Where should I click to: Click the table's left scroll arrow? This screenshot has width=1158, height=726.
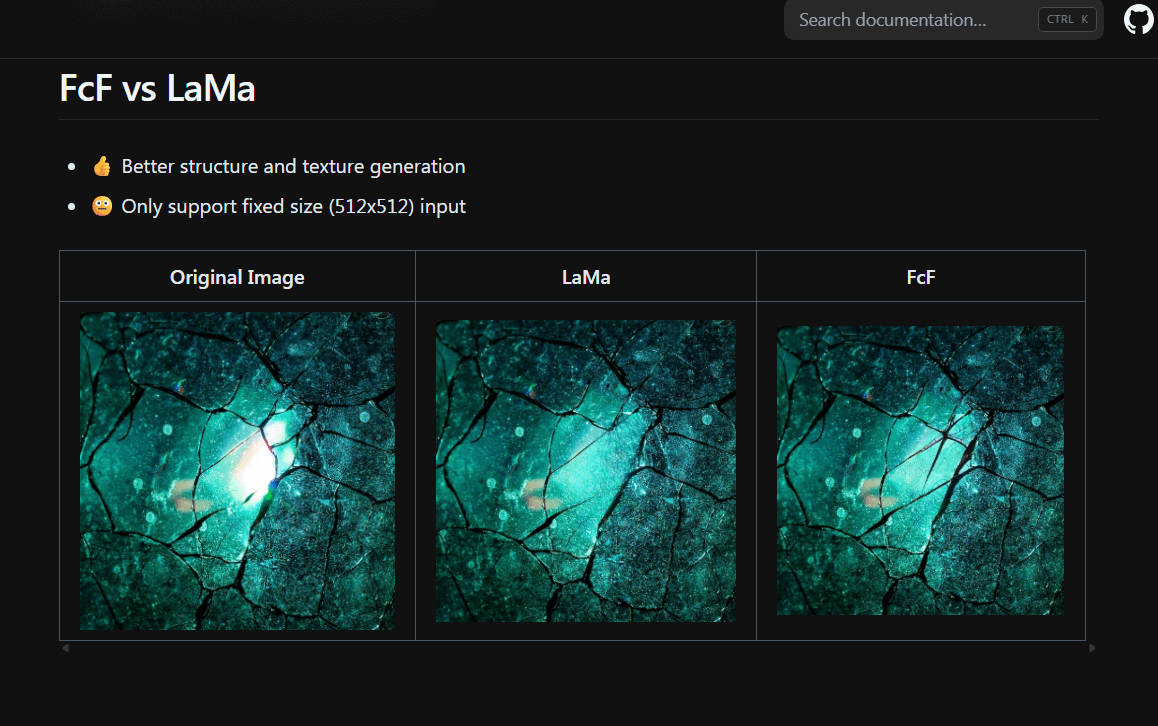pos(66,648)
